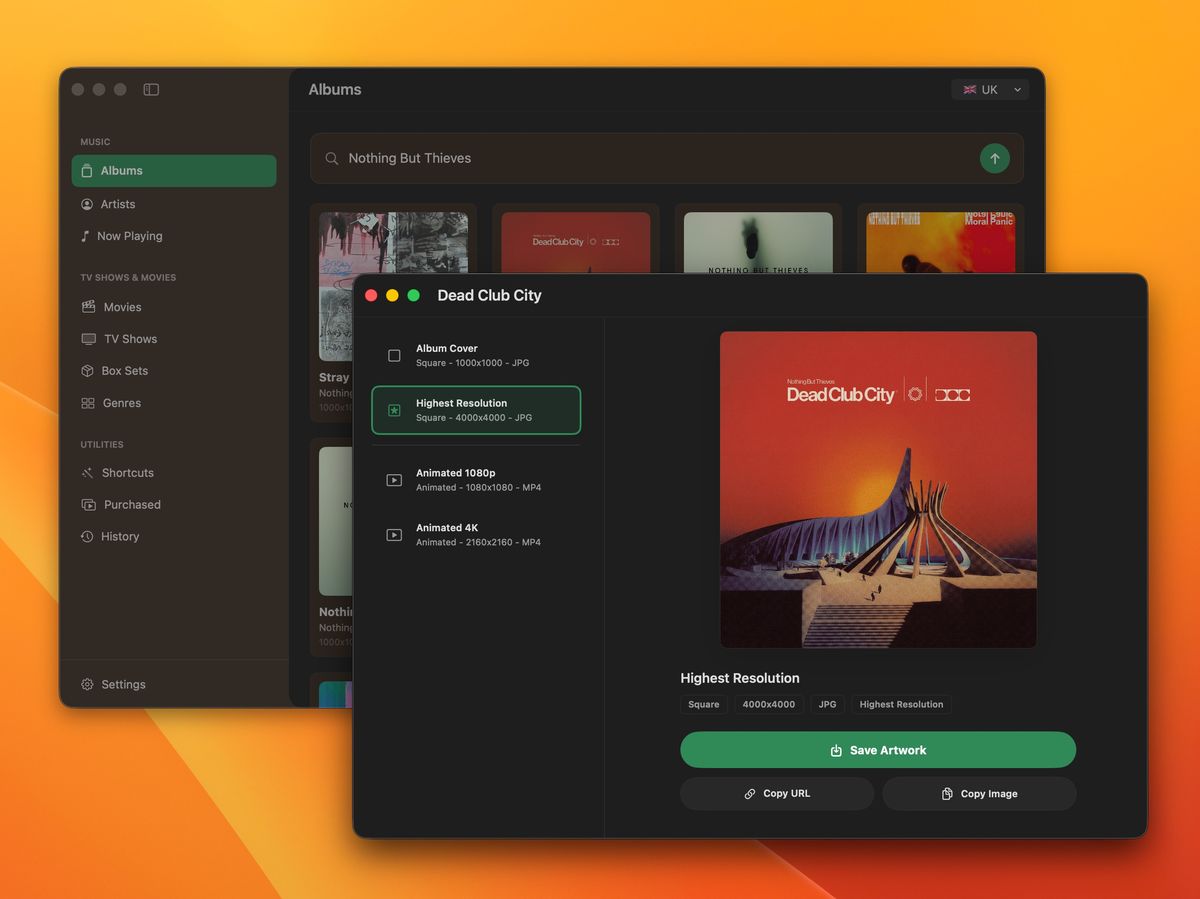Select the Highest Resolution 4000x4000 option
The image size is (1200, 899).
(x=476, y=410)
